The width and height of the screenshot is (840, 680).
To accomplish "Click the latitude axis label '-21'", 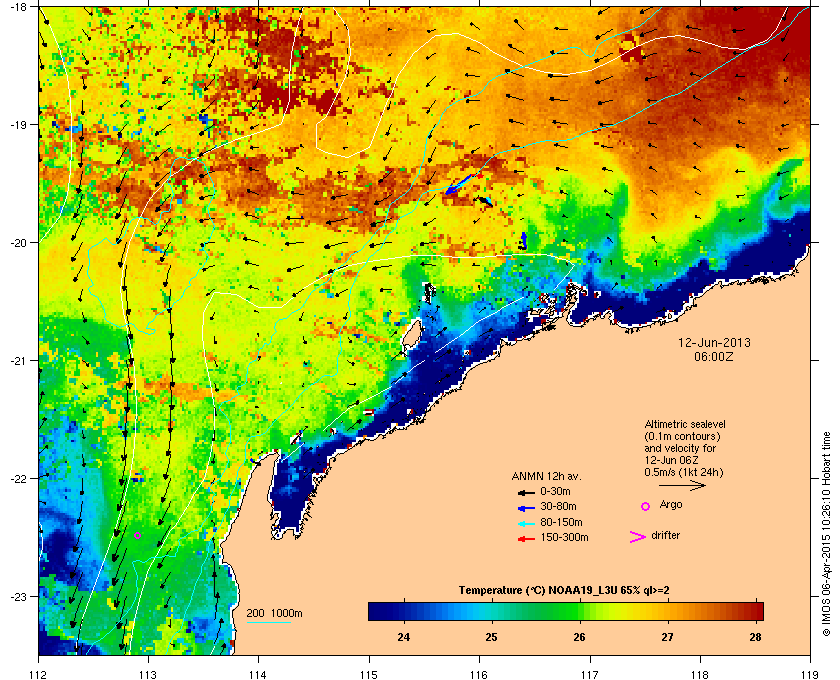I will click(18, 360).
